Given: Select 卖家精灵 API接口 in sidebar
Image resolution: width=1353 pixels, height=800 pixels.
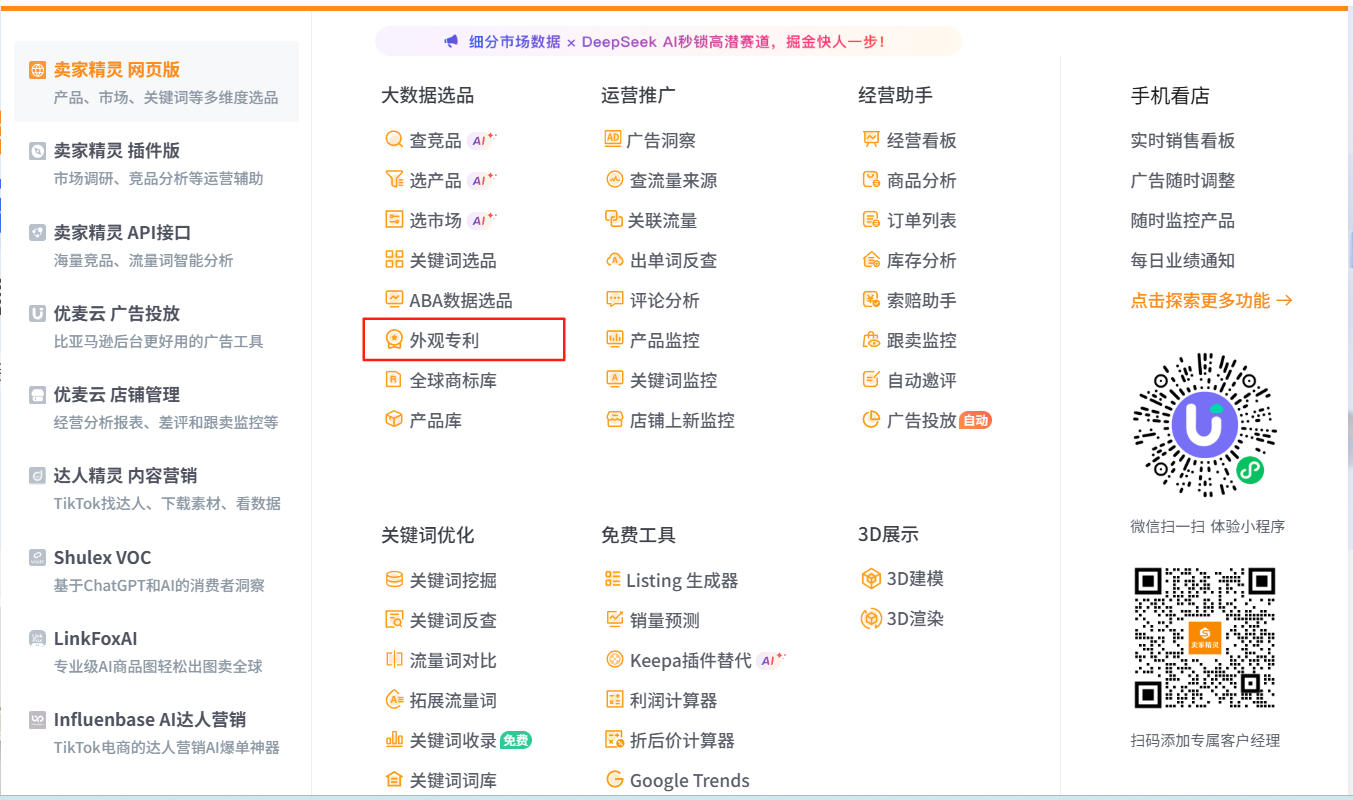Looking at the screenshot, I should pyautogui.click(x=157, y=245).
